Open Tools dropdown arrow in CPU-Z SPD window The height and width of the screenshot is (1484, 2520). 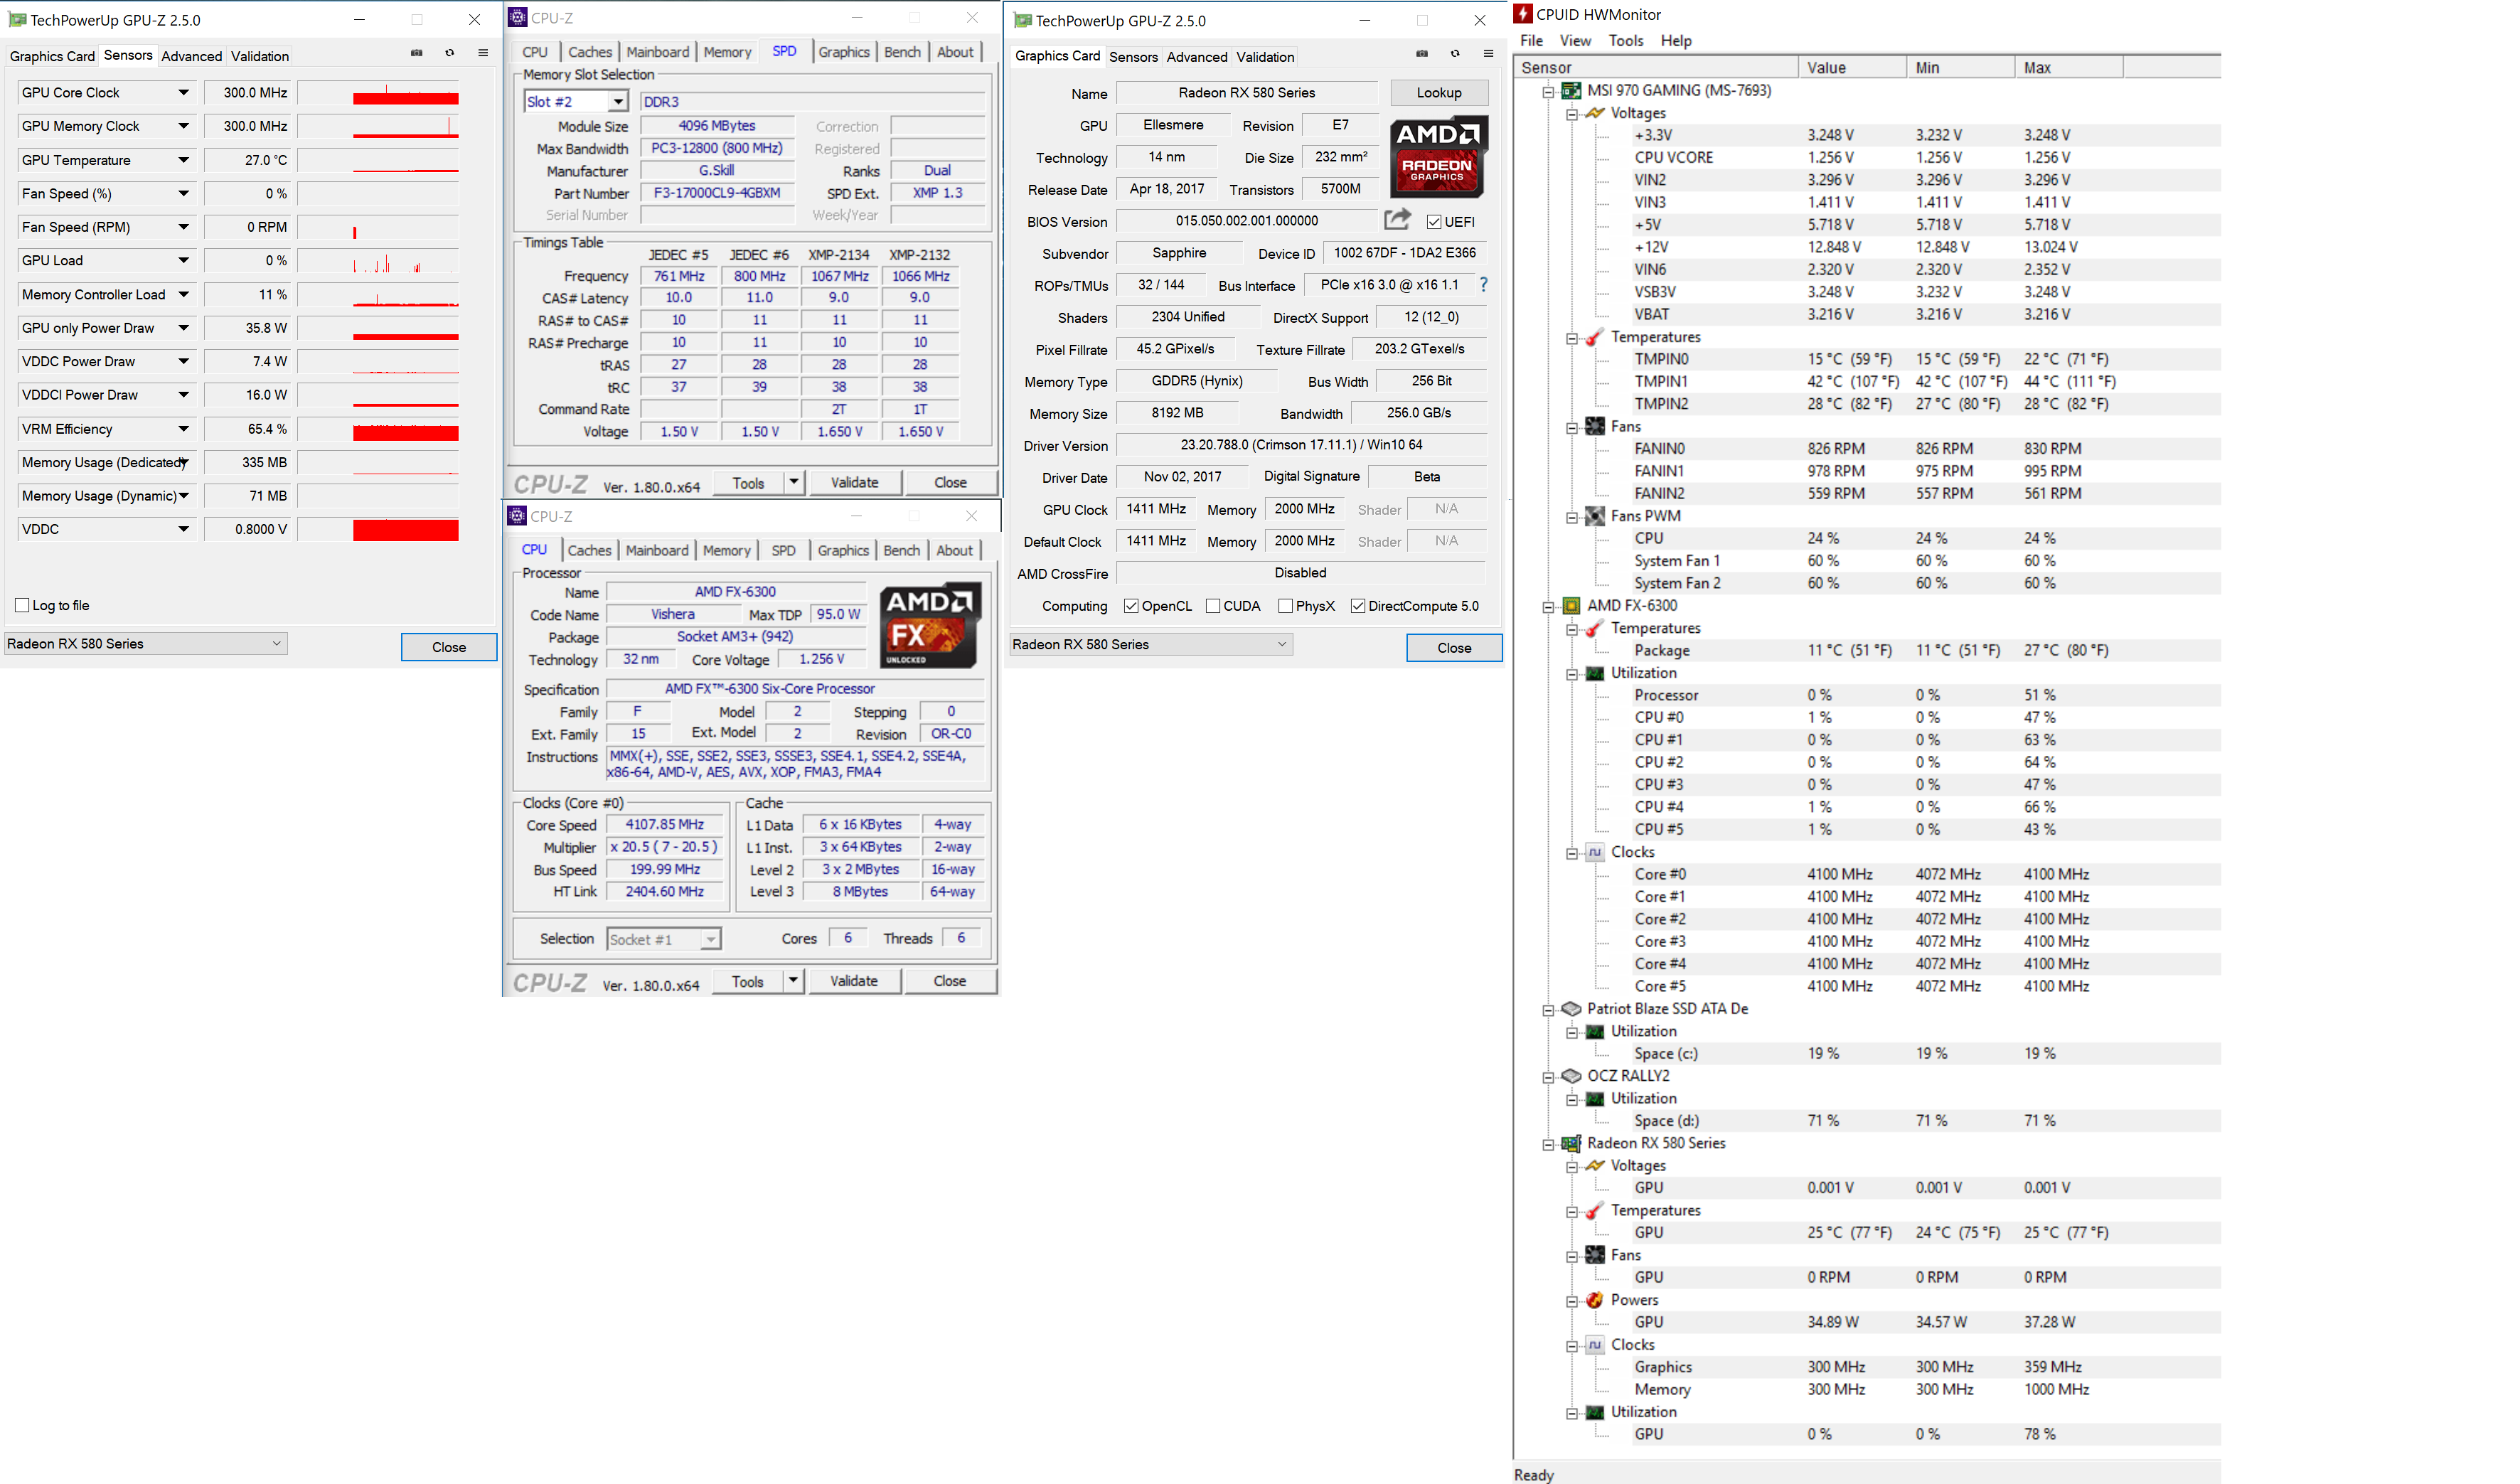tap(794, 482)
